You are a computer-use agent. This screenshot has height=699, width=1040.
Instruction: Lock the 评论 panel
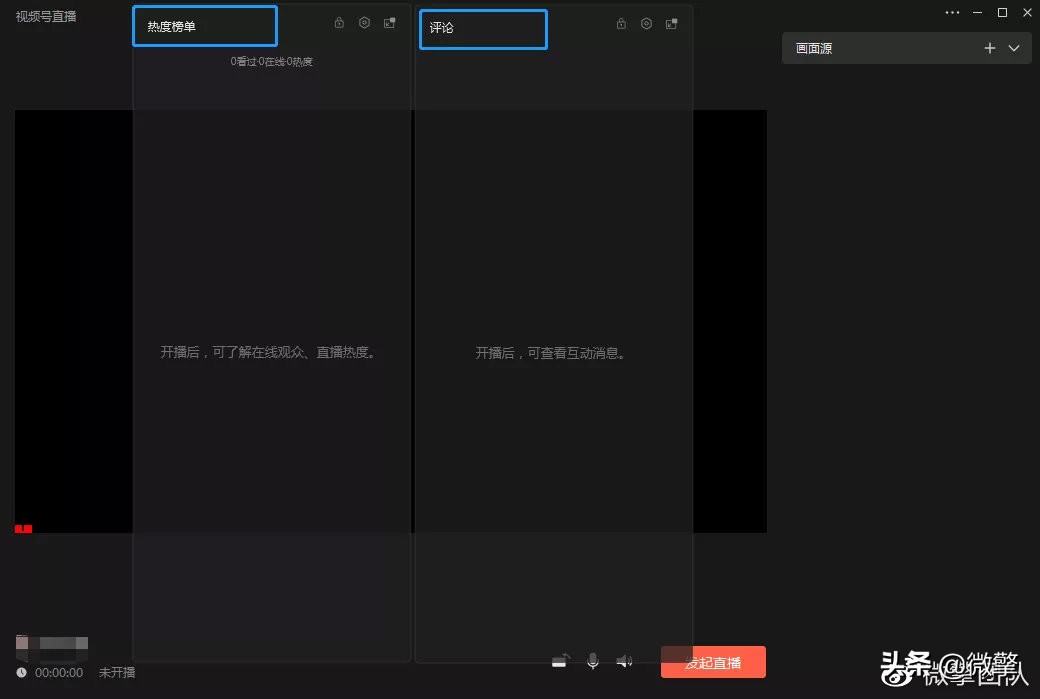click(x=621, y=22)
